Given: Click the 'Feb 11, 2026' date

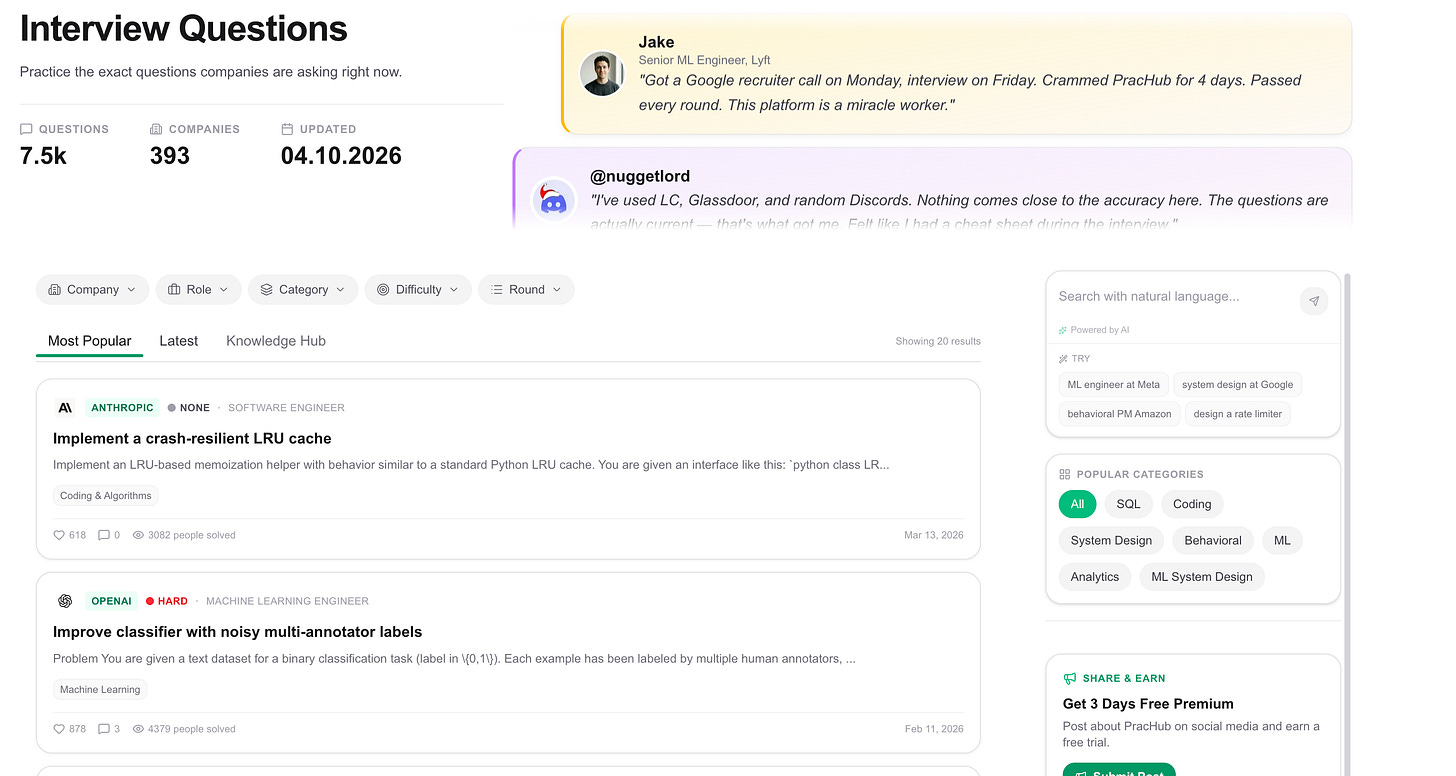Looking at the screenshot, I should 934,729.
